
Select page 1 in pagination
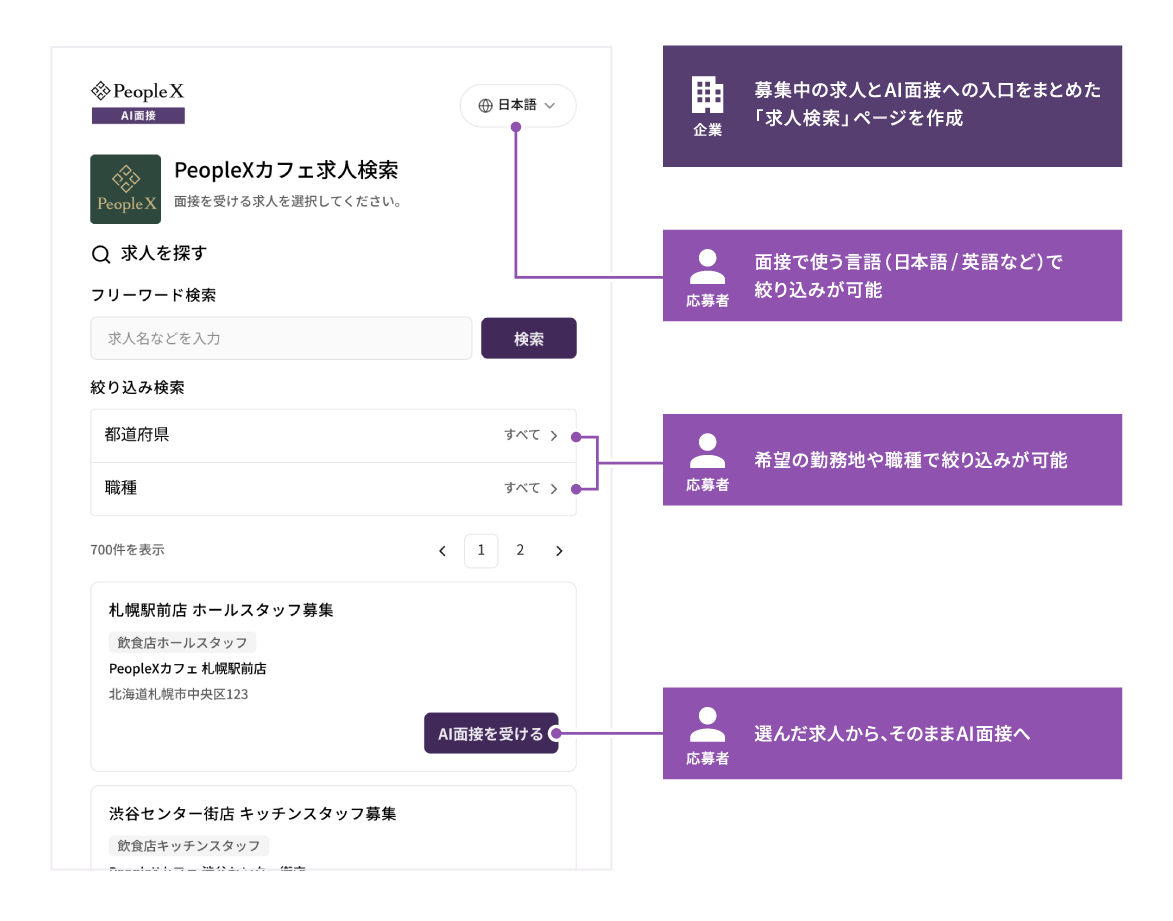click(481, 551)
